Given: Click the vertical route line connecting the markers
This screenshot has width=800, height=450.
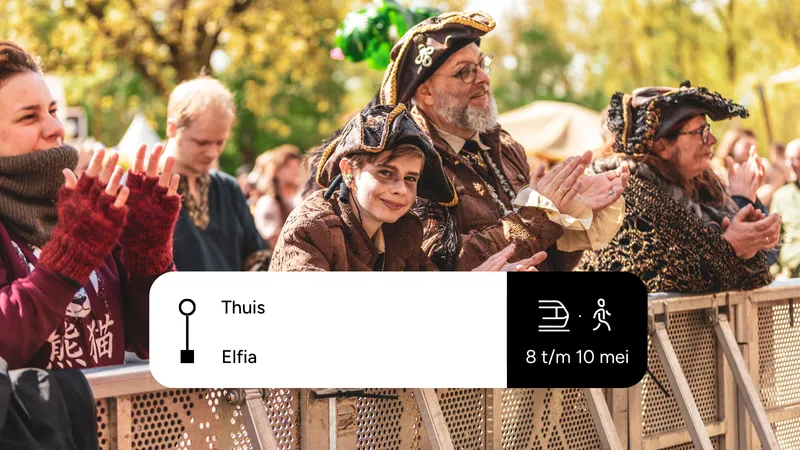Looking at the screenshot, I should (187, 332).
